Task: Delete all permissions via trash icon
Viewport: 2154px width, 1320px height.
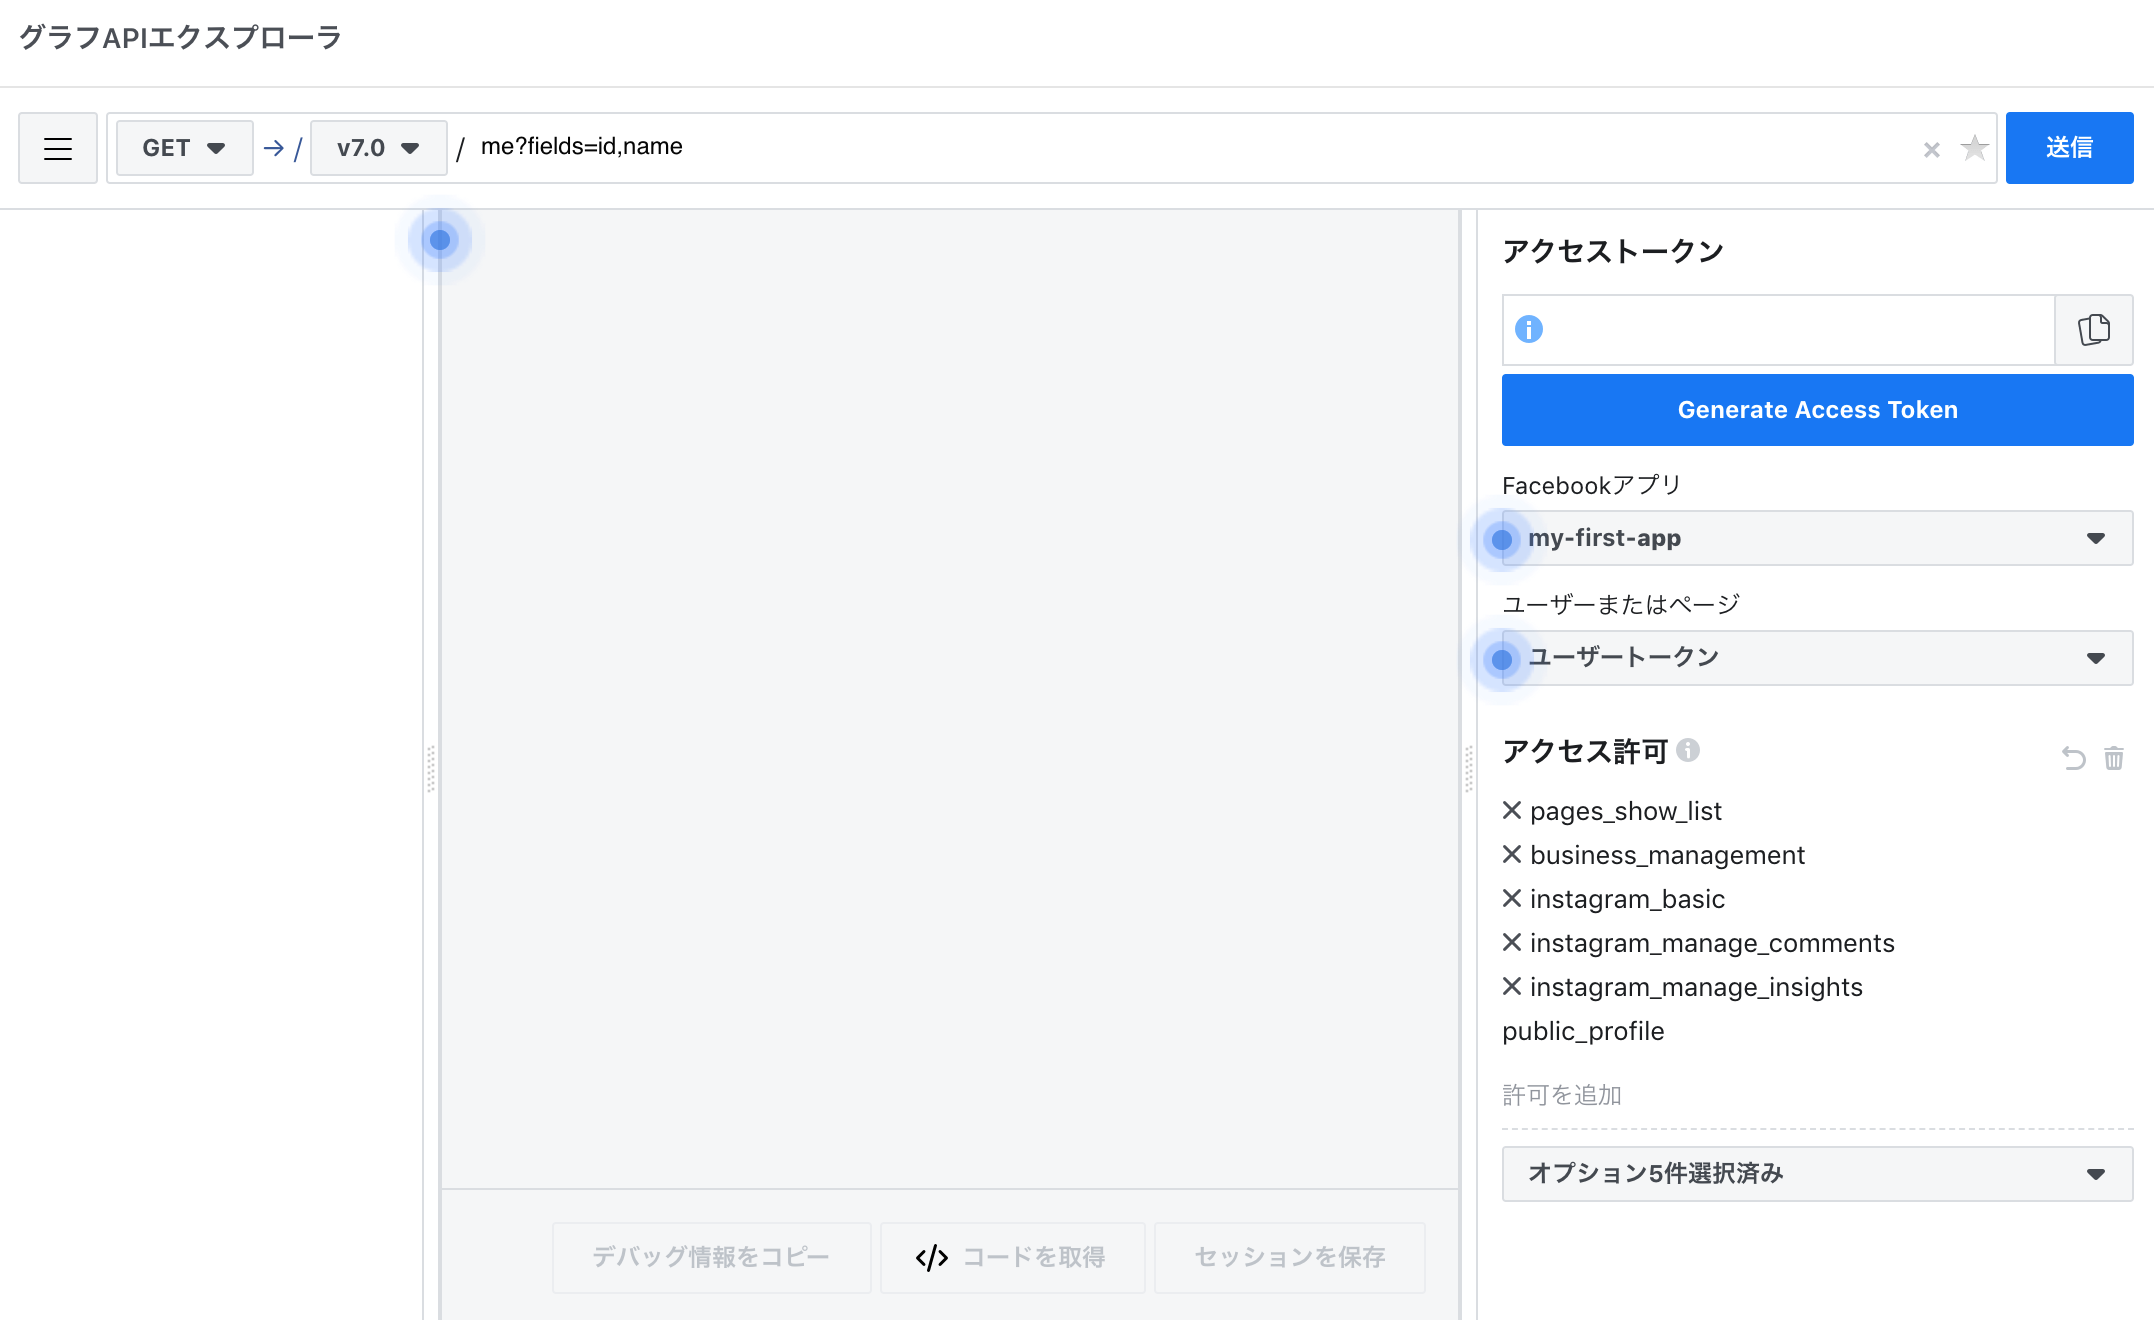Action: point(2114,758)
